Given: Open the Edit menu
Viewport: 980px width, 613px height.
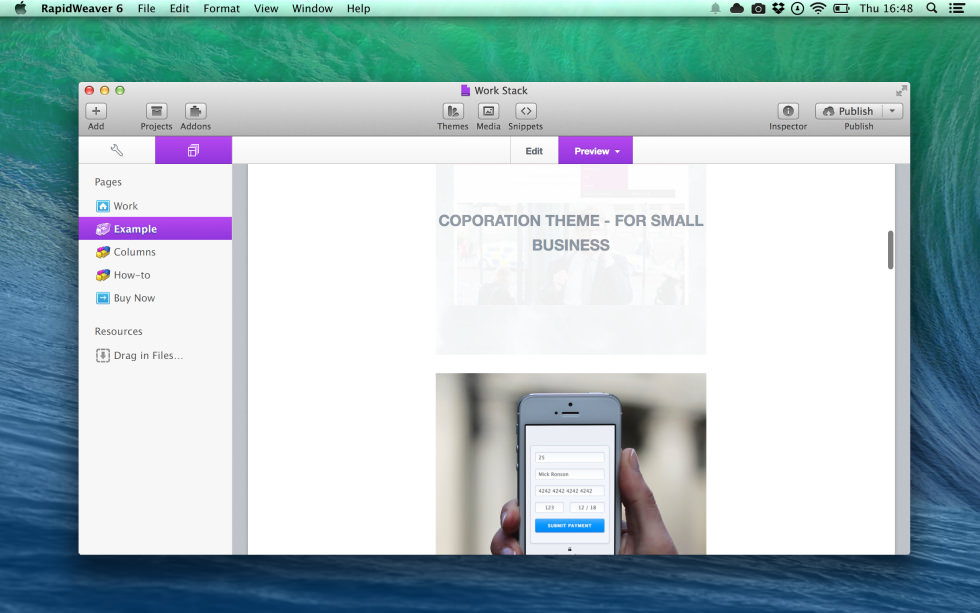Looking at the screenshot, I should (x=179, y=8).
